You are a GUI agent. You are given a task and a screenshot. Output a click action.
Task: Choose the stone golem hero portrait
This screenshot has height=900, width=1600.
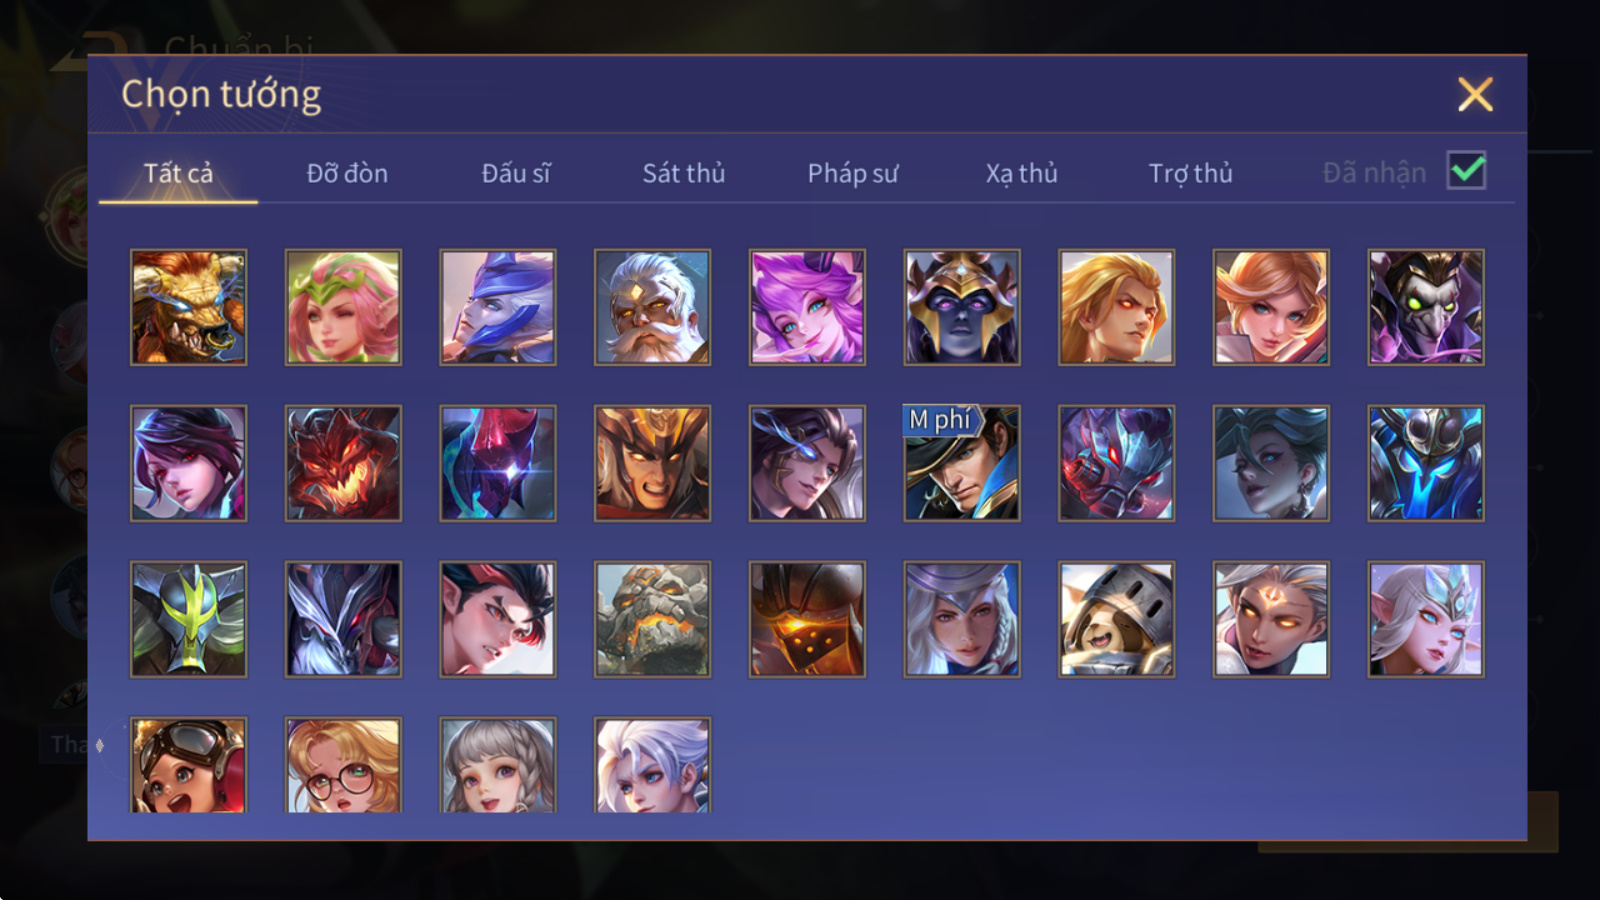point(652,619)
